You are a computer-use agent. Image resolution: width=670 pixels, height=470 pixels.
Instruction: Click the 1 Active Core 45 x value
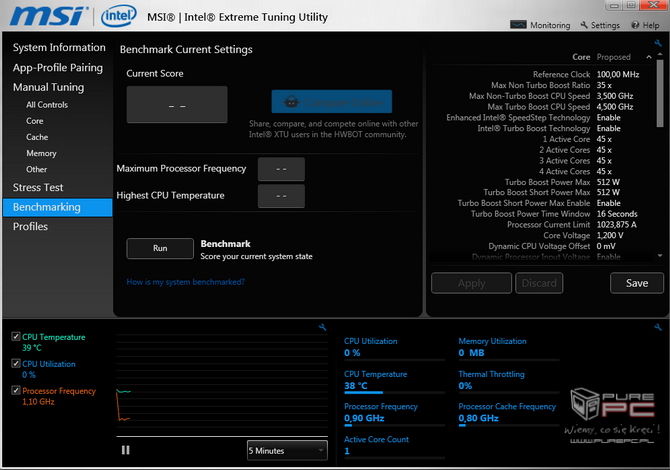coord(604,139)
